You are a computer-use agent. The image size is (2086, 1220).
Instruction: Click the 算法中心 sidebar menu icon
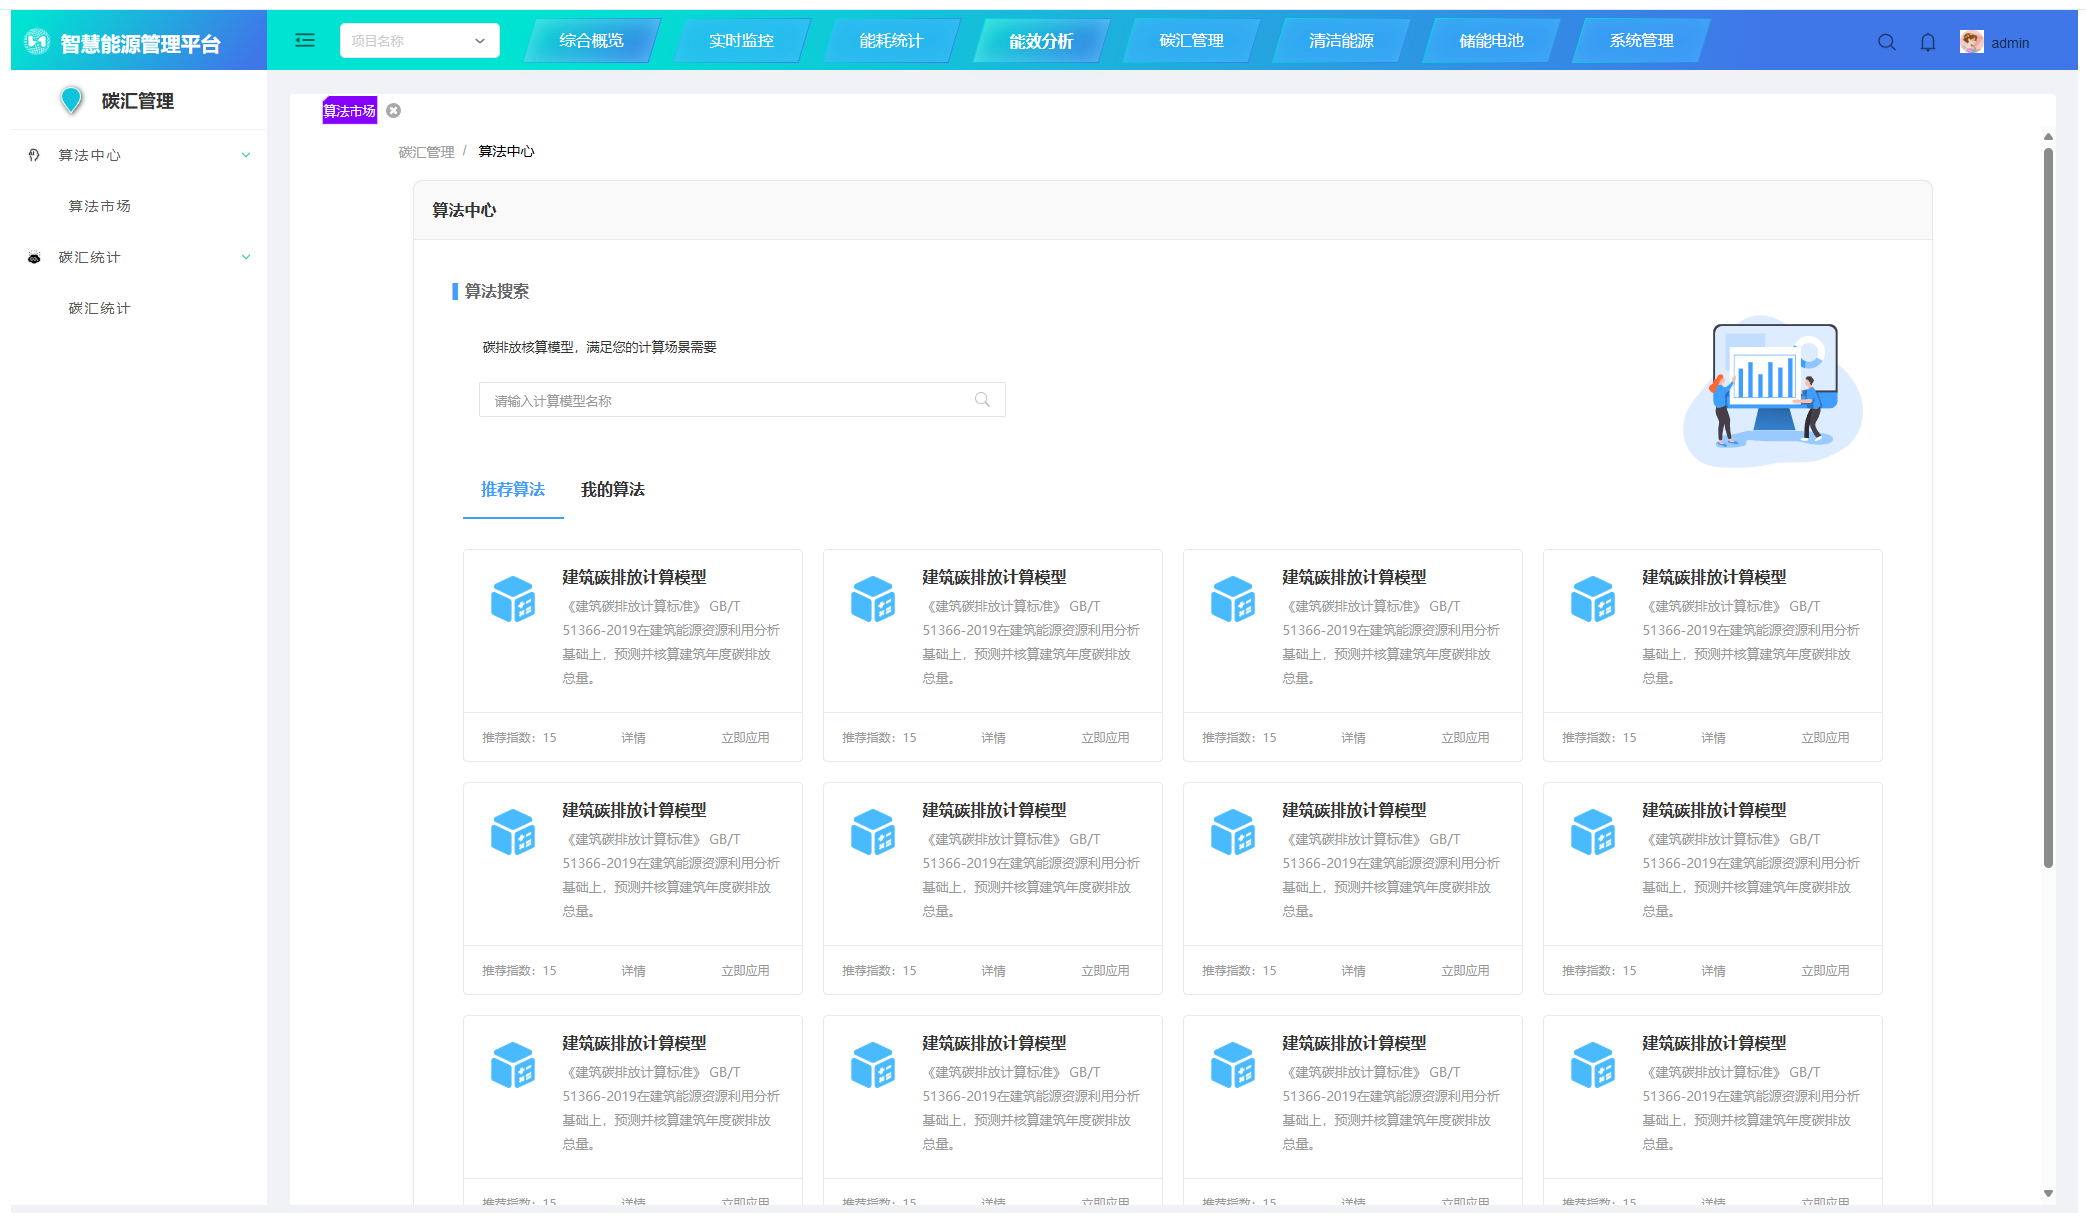point(34,155)
